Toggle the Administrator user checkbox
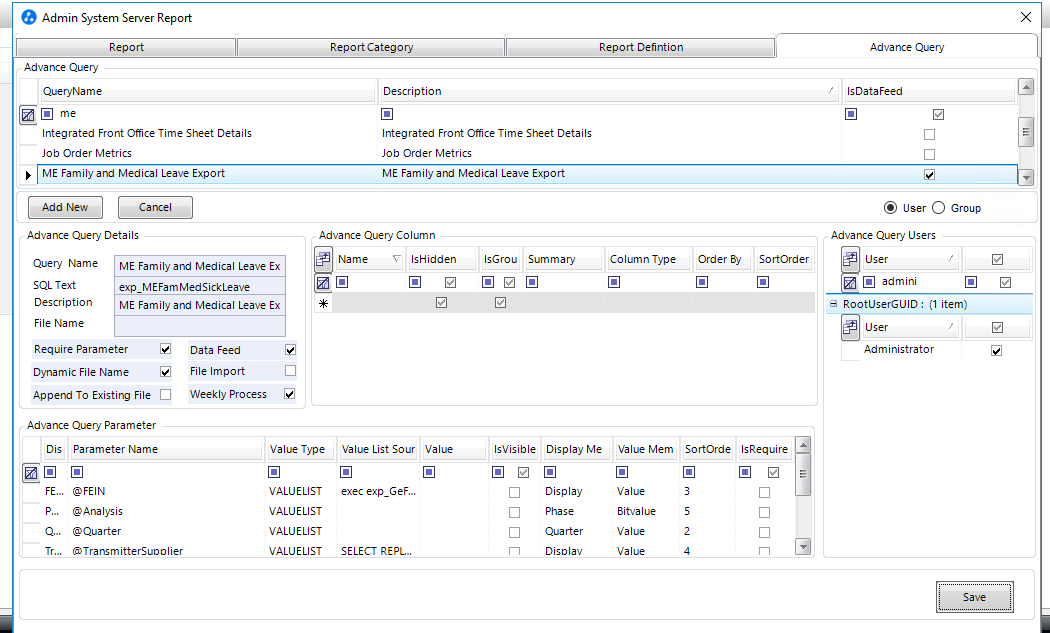 click(x=996, y=351)
